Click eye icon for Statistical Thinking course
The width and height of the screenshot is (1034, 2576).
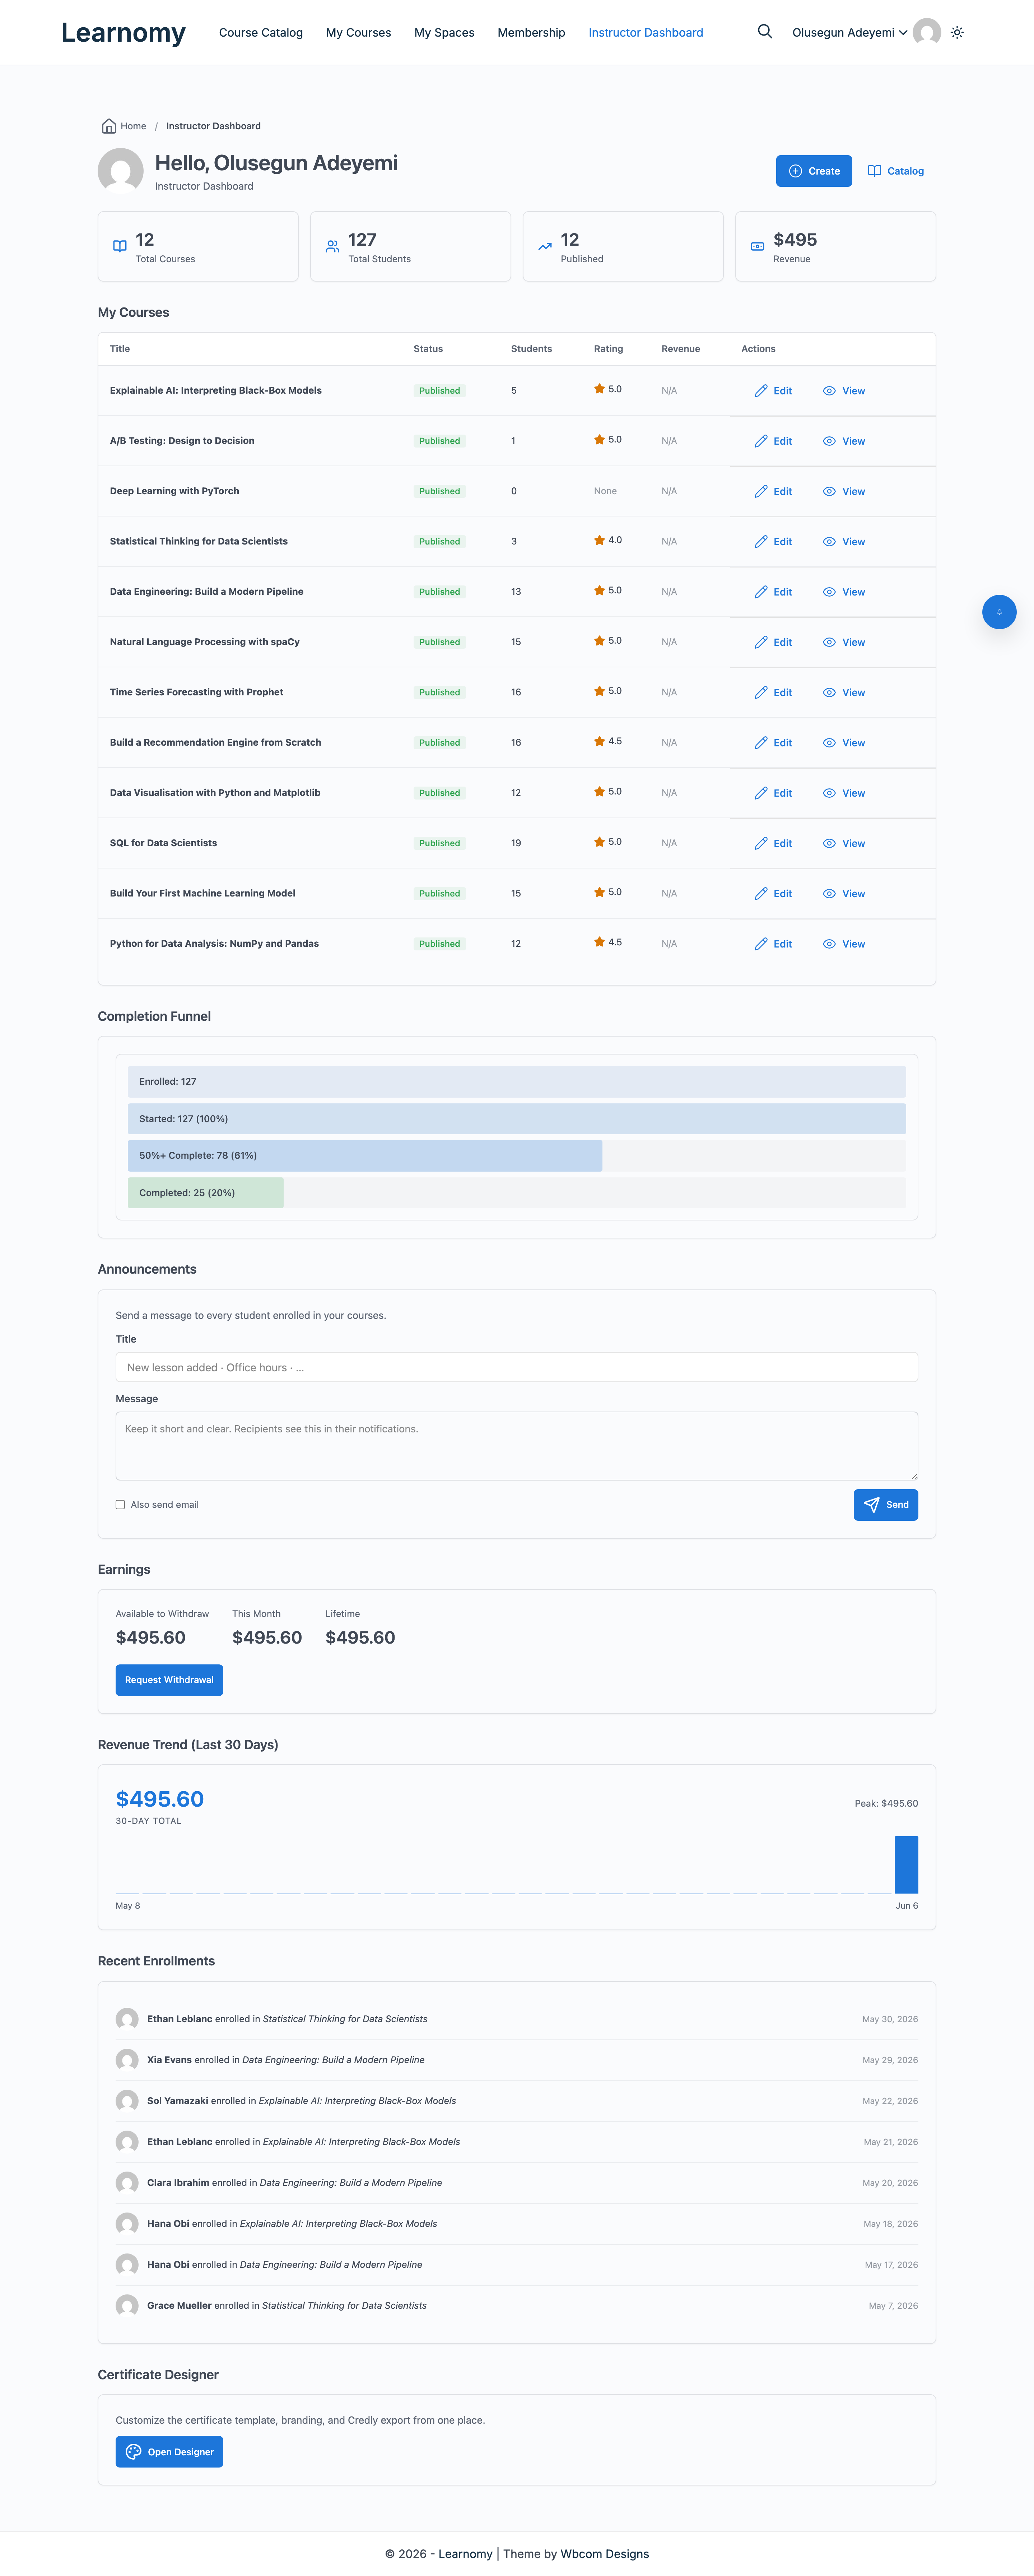click(x=829, y=542)
